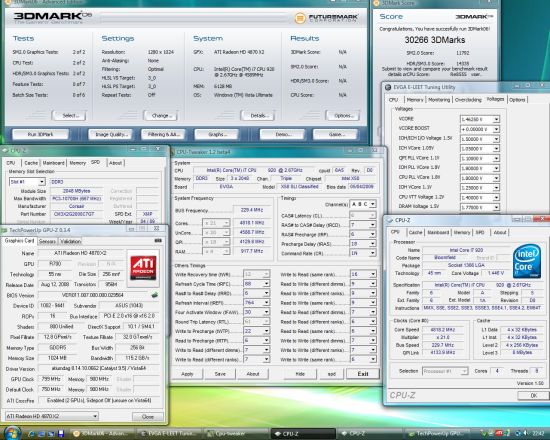Switch to the Memory tab in E-LEET
The width and height of the screenshot is (550, 440).
point(415,100)
